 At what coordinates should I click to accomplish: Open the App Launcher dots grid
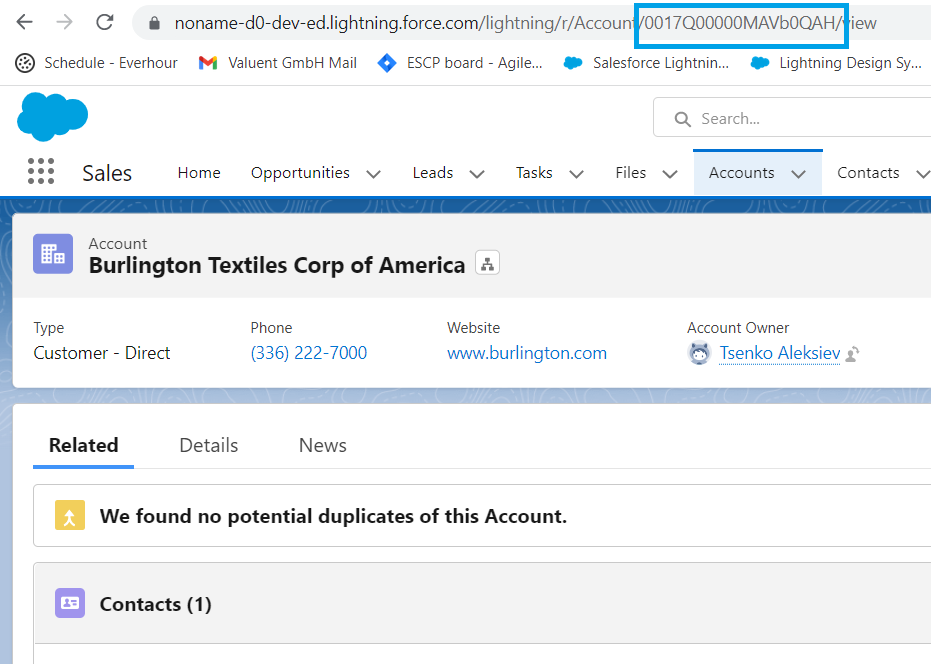coord(41,171)
